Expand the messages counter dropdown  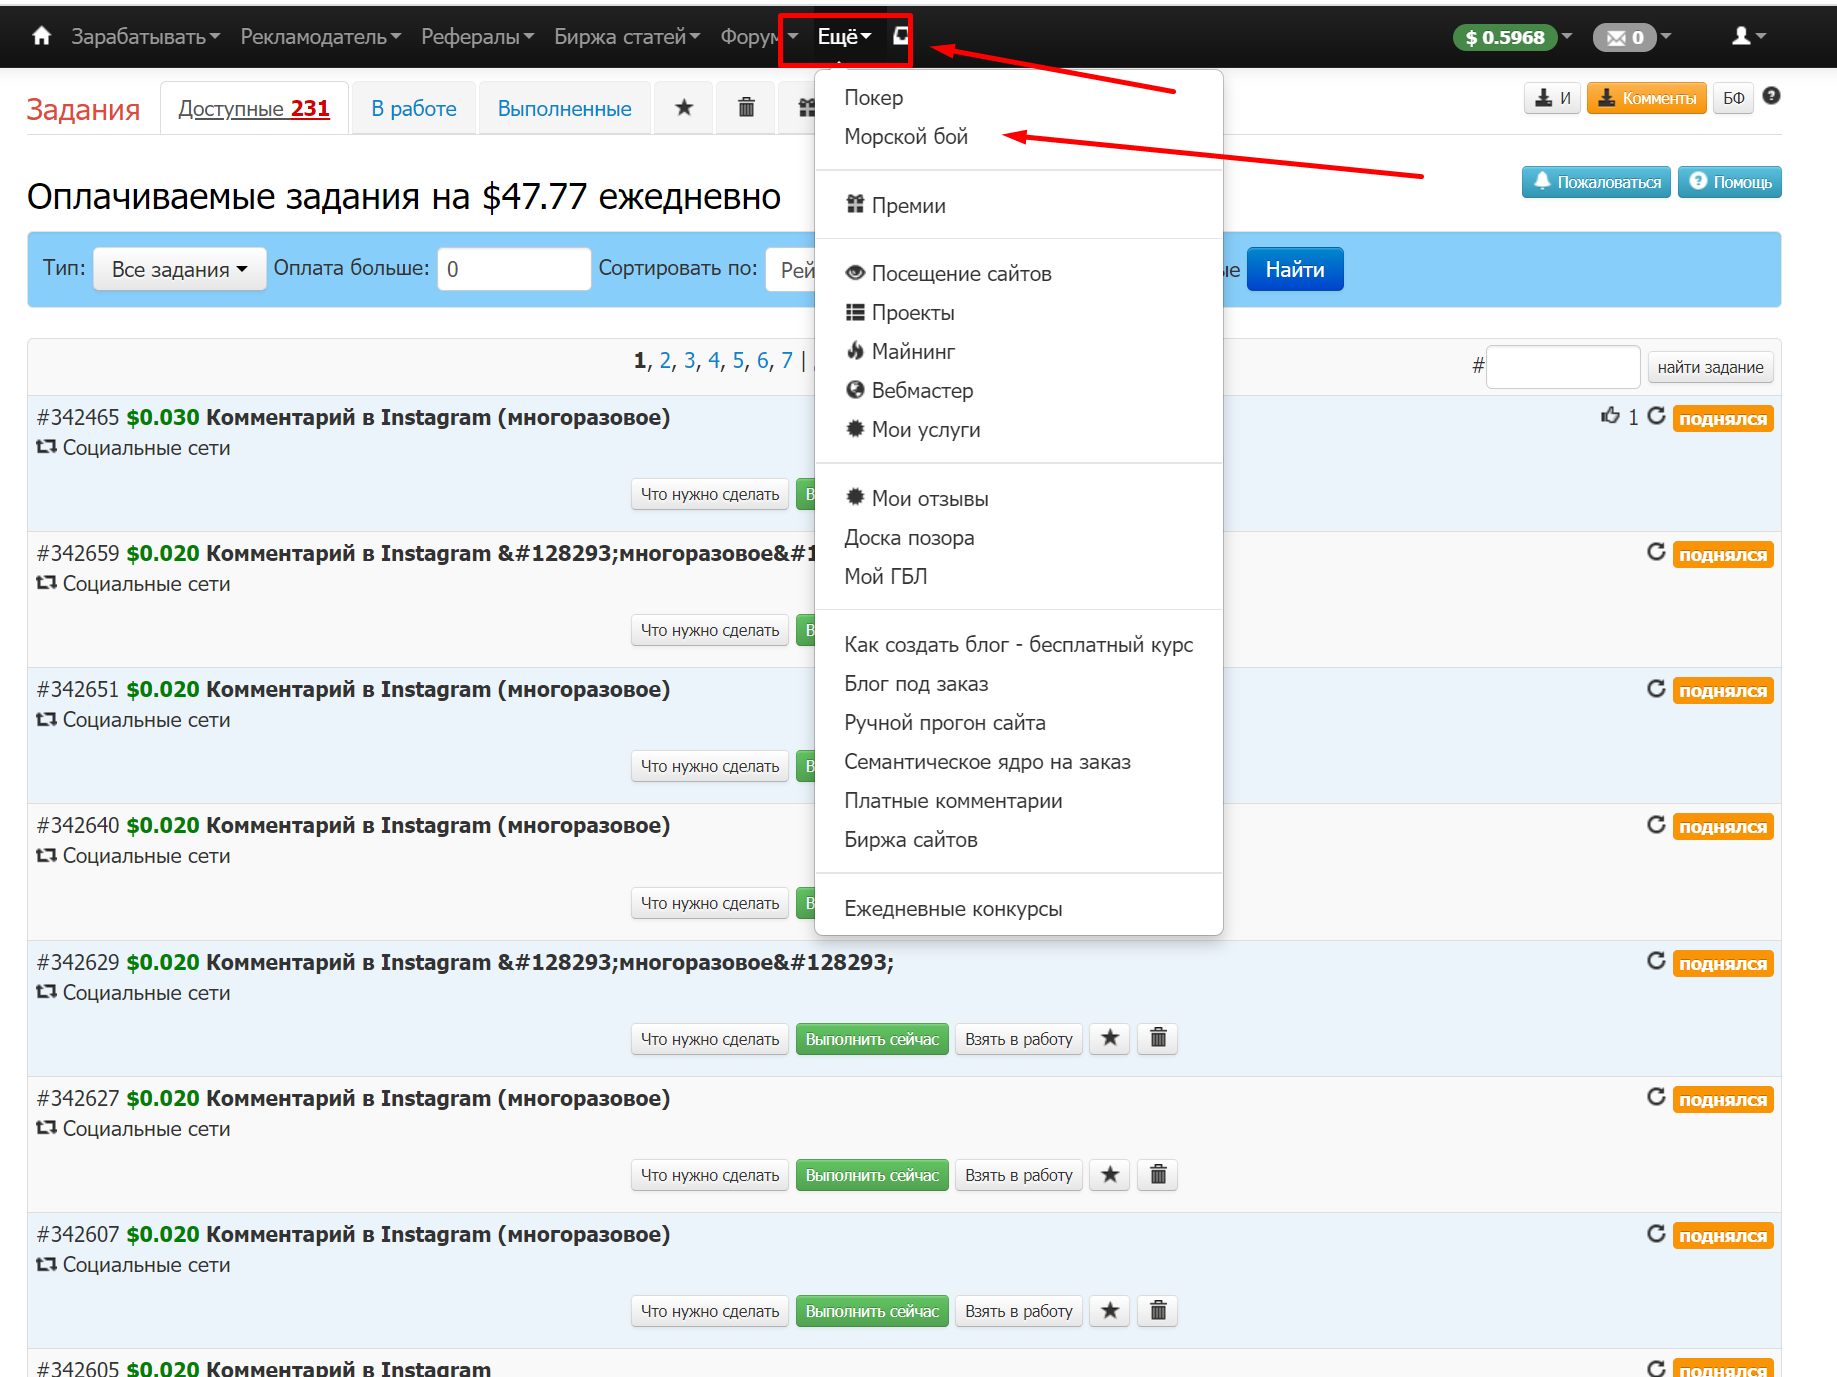[x=1632, y=37]
